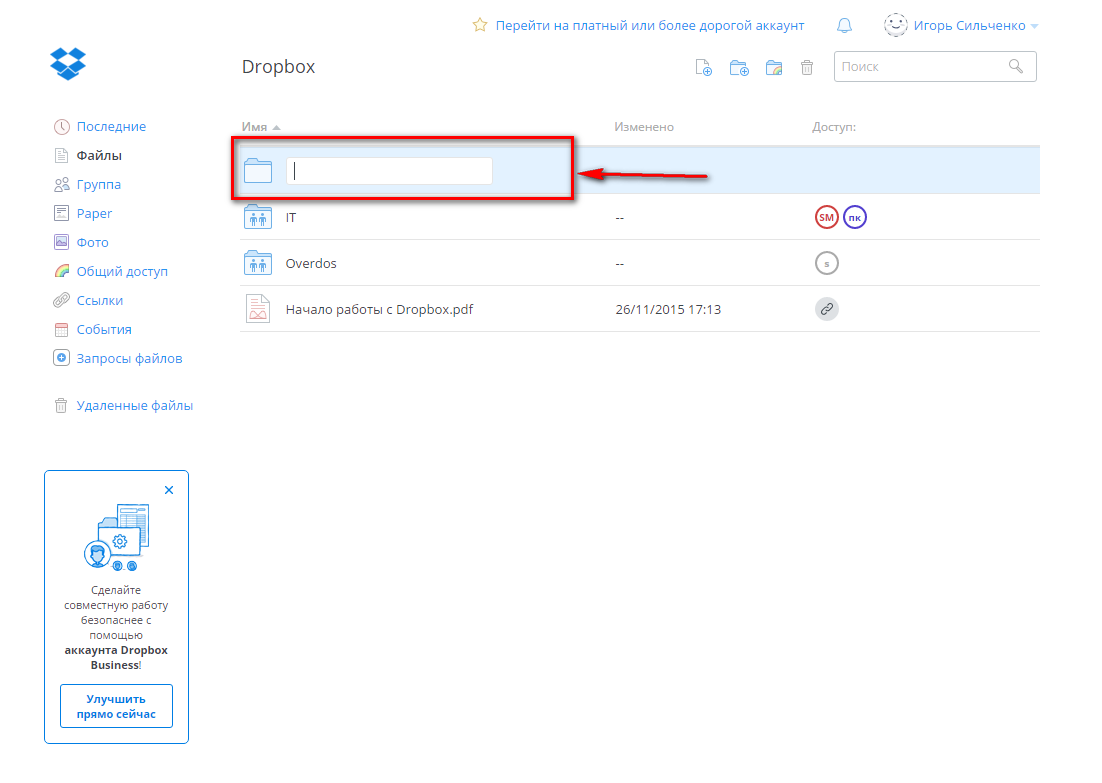
Task: Click the search magnifier icon
Action: pyautogui.click(x=1016, y=66)
